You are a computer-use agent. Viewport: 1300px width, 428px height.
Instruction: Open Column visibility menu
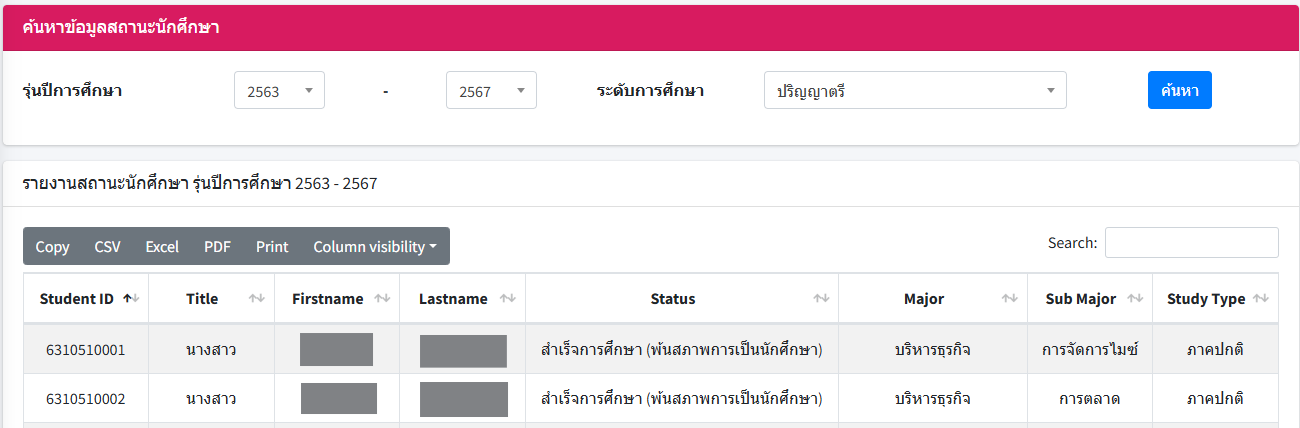tap(375, 247)
